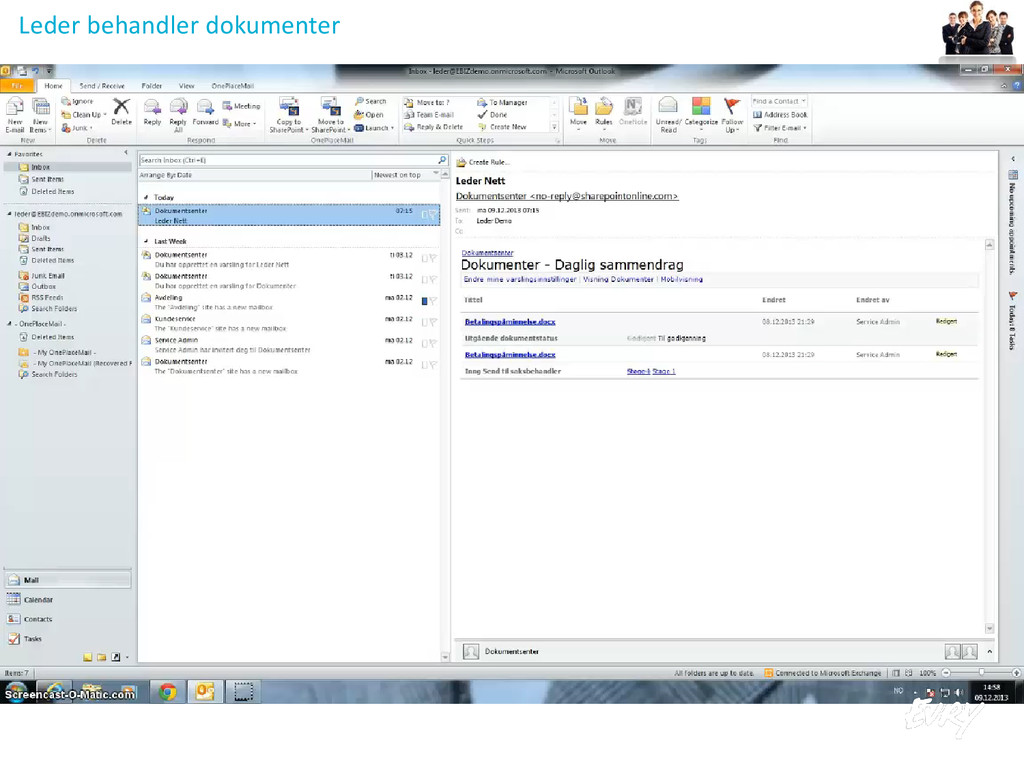The width and height of the screenshot is (1024, 768).
Task: Switch to the OnePlaceMail tab
Action: (x=232, y=86)
